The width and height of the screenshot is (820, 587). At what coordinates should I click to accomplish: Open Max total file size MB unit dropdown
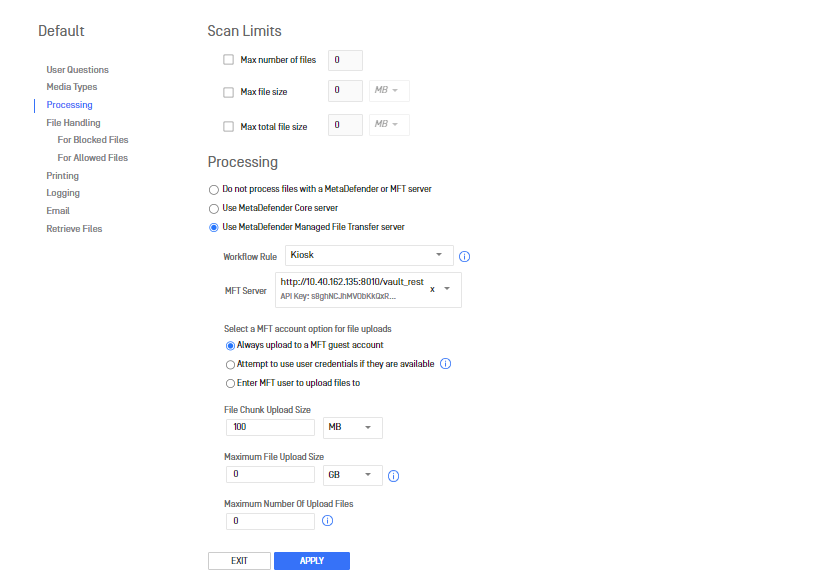(x=389, y=125)
